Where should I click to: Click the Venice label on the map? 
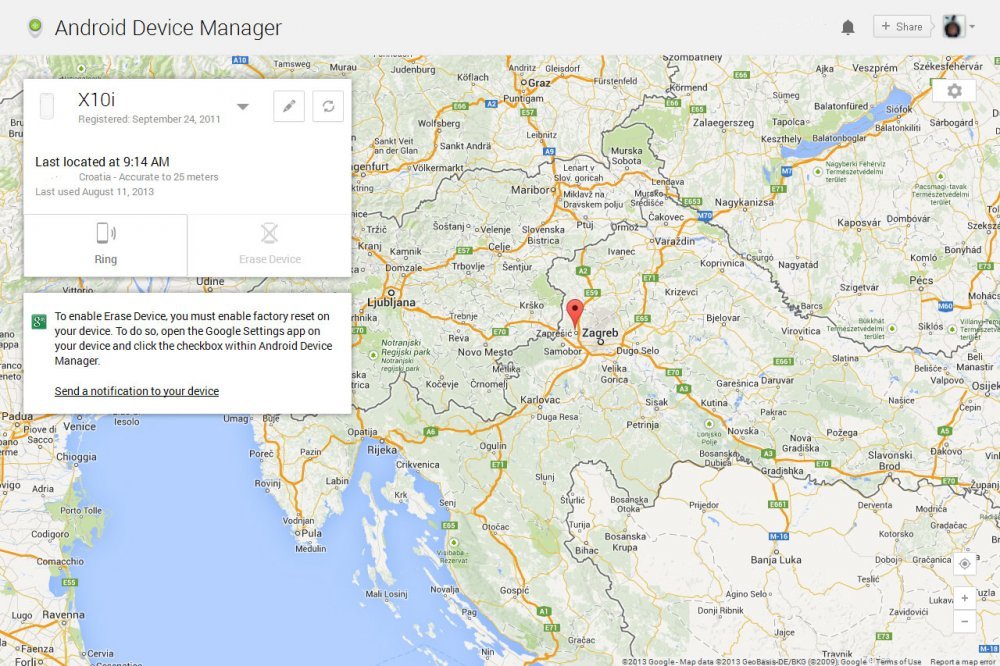(x=79, y=426)
